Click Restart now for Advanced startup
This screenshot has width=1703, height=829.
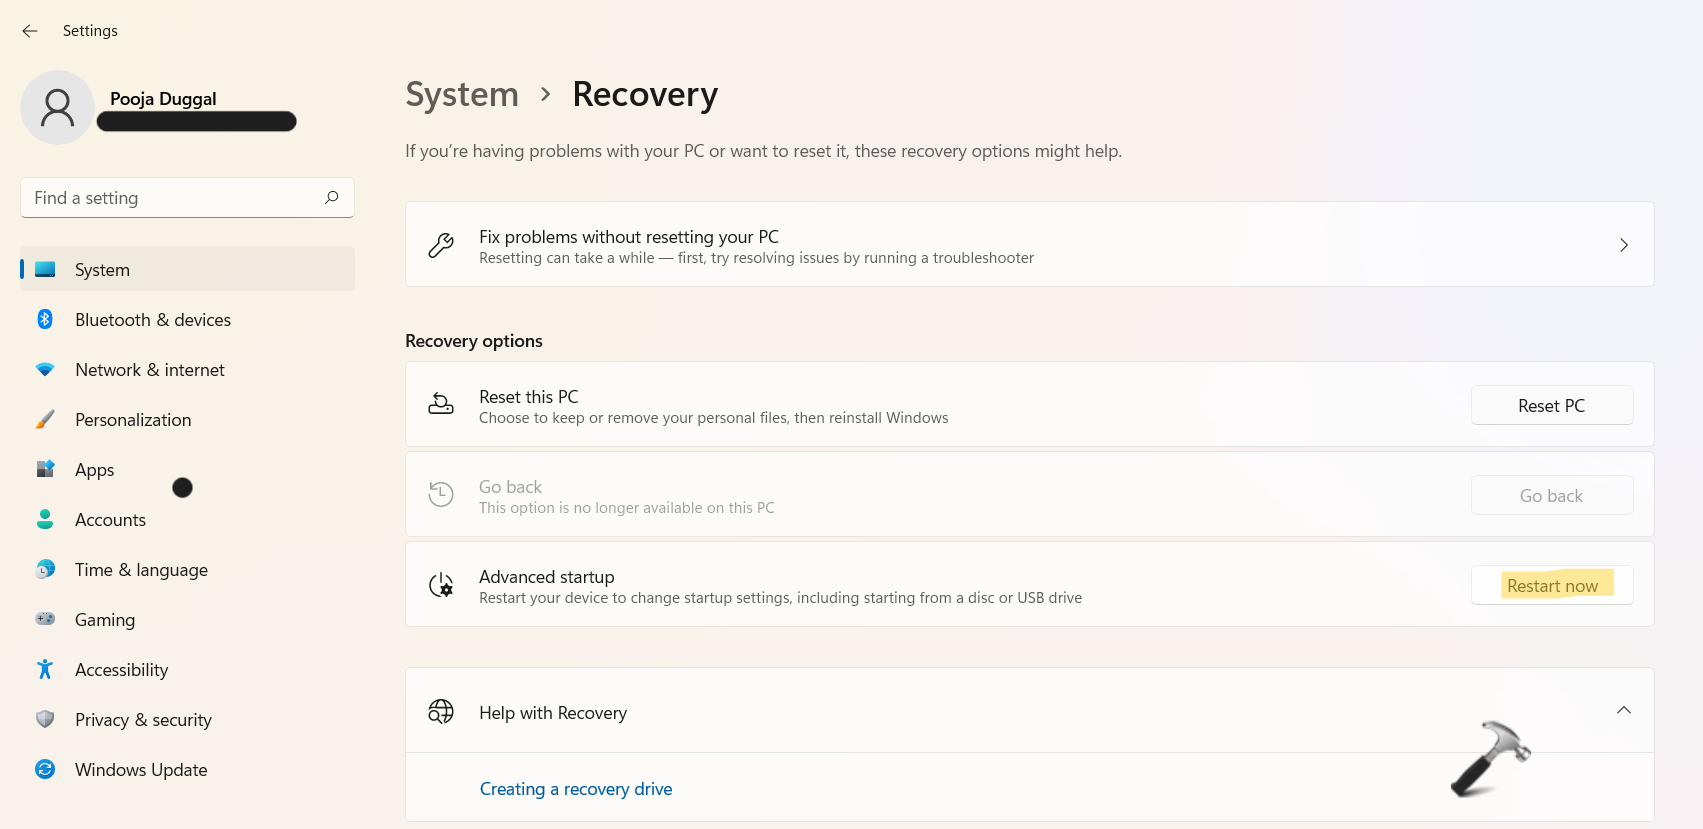click(1552, 586)
